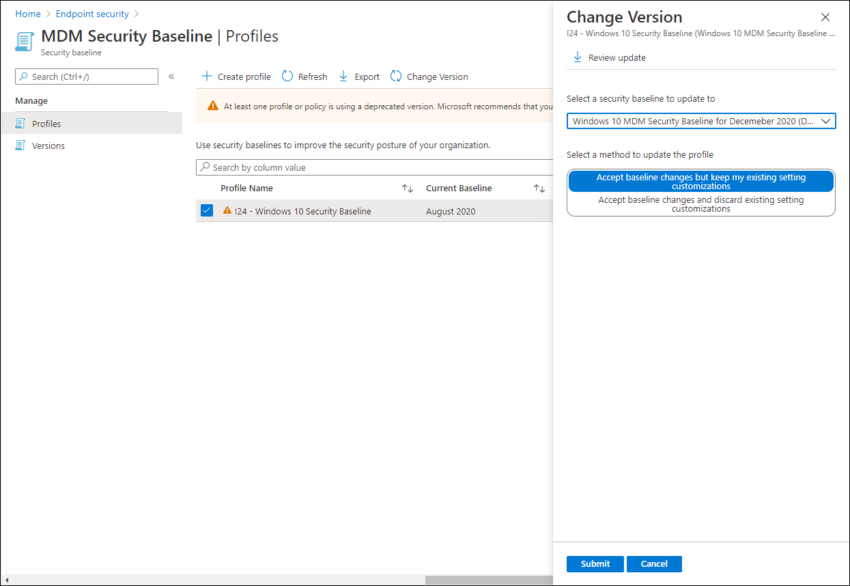Collapse the search sidebar with the double chevron
Image resolution: width=850 pixels, height=586 pixels.
click(171, 76)
